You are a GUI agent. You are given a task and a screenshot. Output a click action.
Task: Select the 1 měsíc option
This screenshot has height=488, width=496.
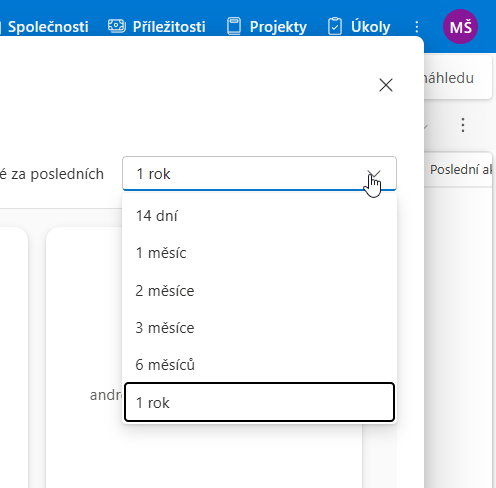[x=259, y=253]
